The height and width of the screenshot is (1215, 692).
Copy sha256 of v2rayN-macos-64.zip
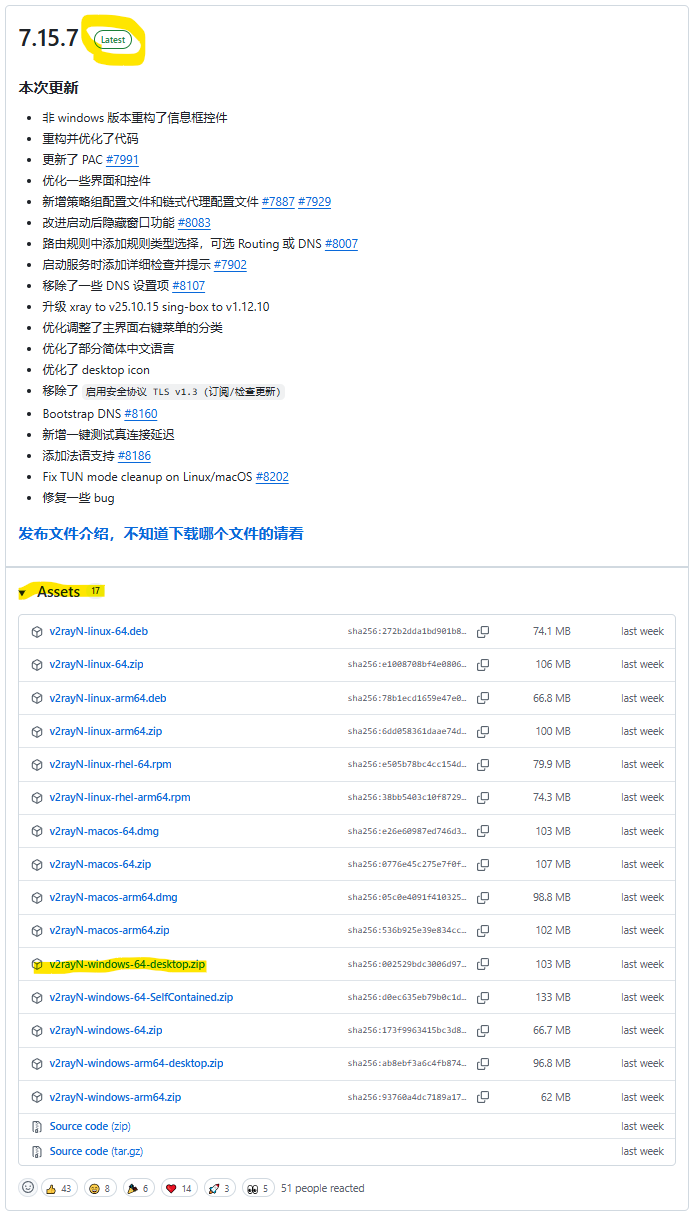tap(483, 865)
